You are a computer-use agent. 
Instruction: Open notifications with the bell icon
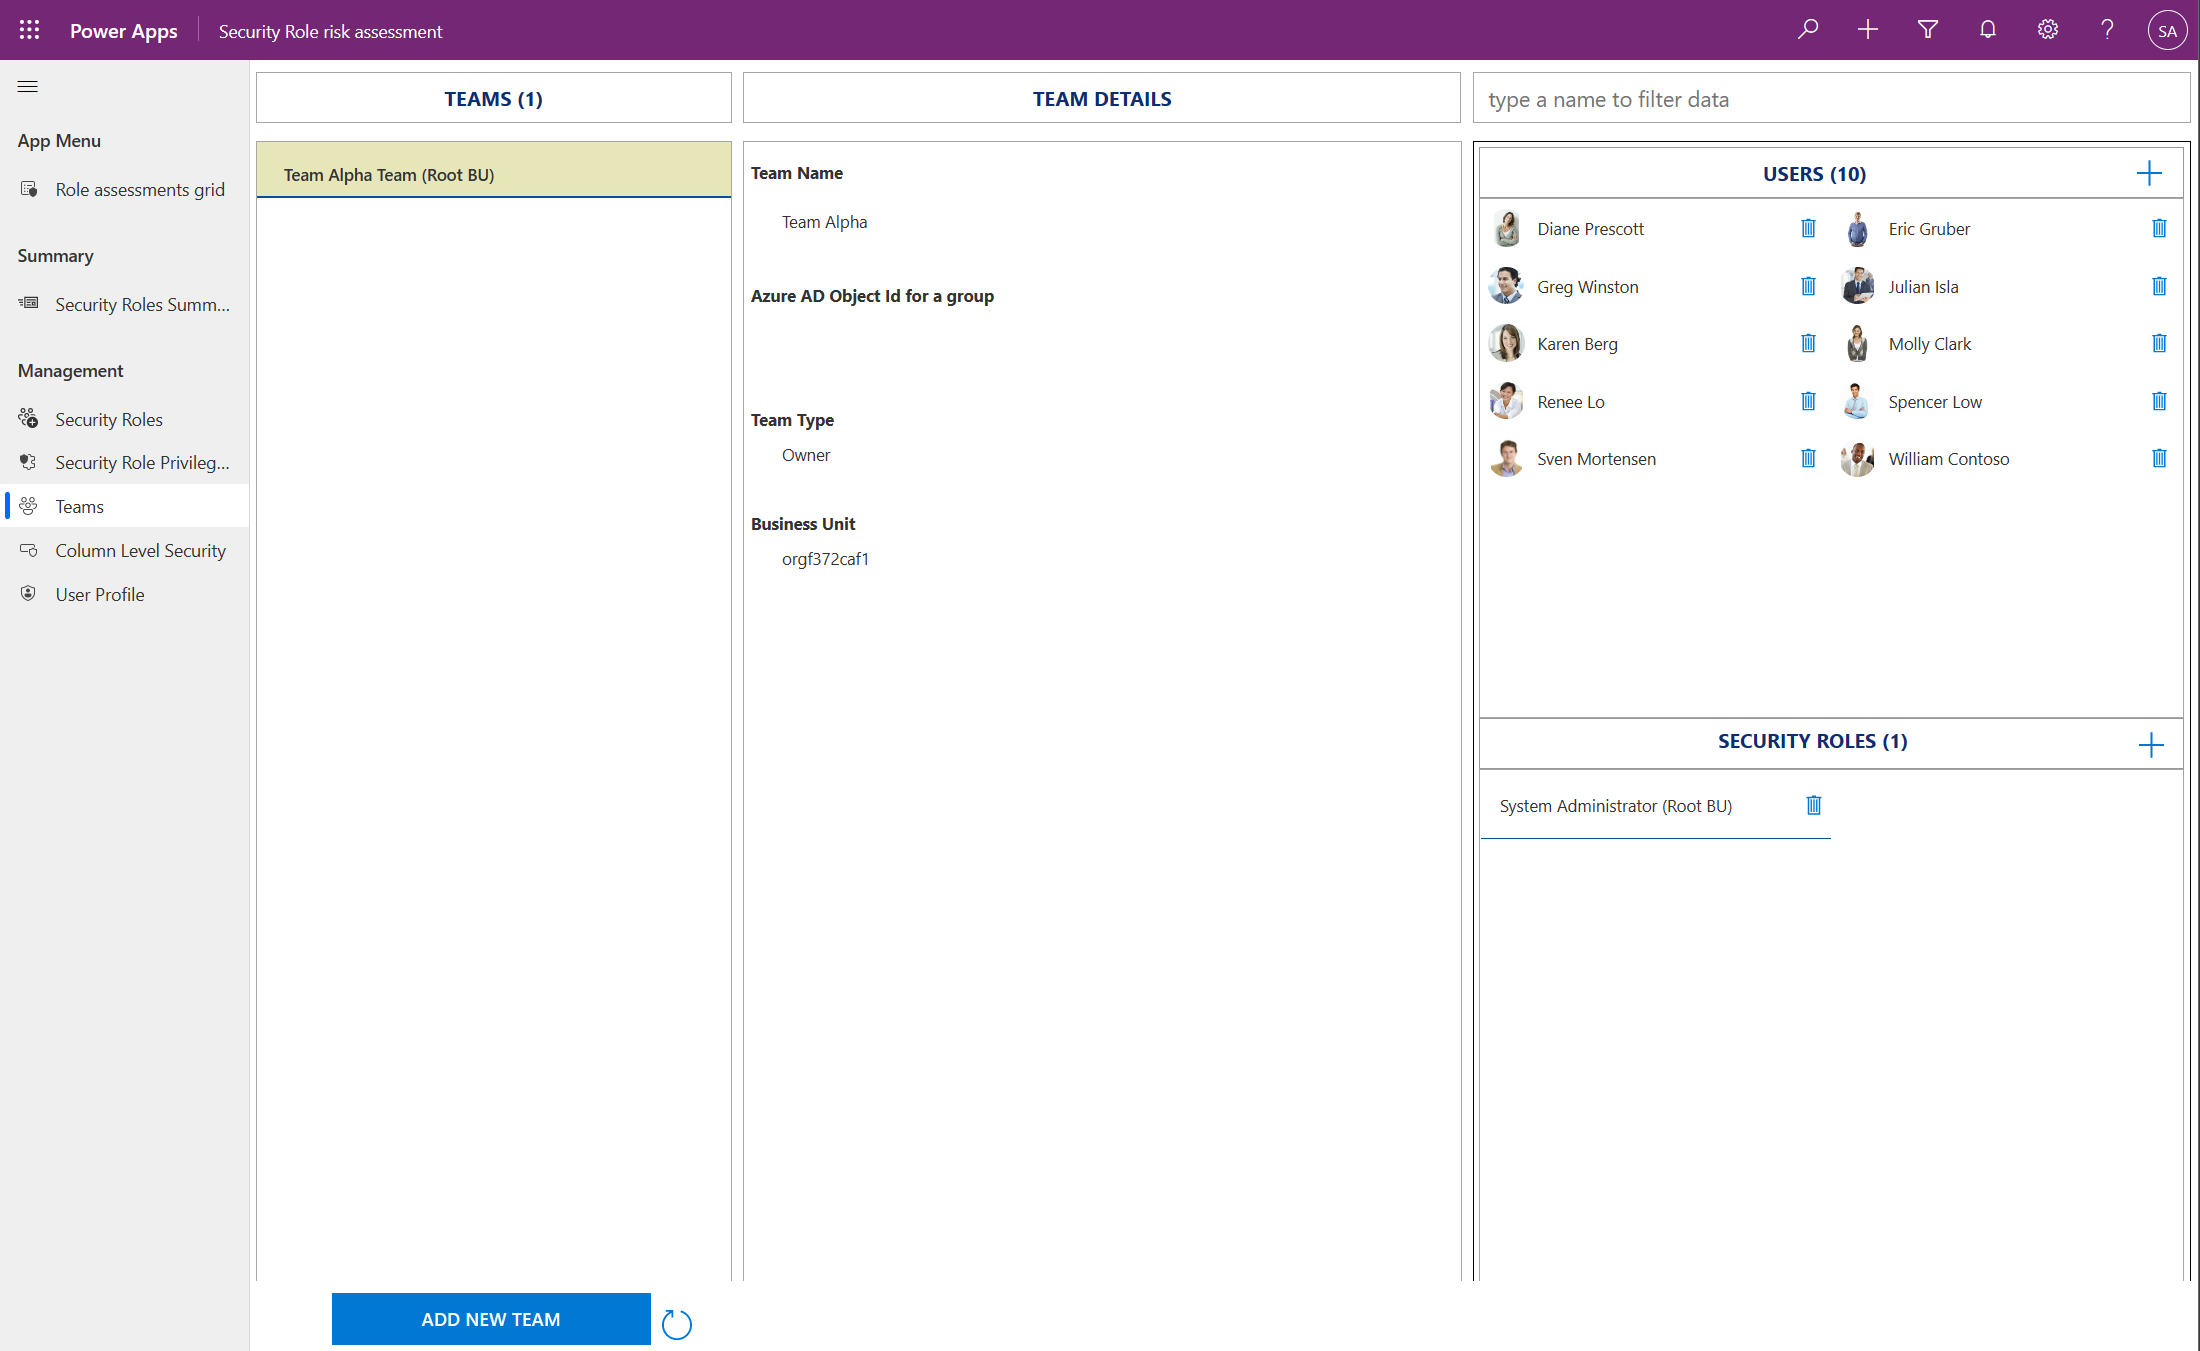pos(1987,29)
